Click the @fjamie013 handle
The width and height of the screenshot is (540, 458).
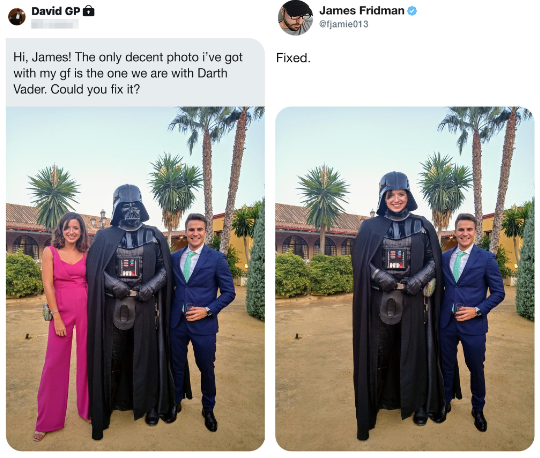[344, 24]
